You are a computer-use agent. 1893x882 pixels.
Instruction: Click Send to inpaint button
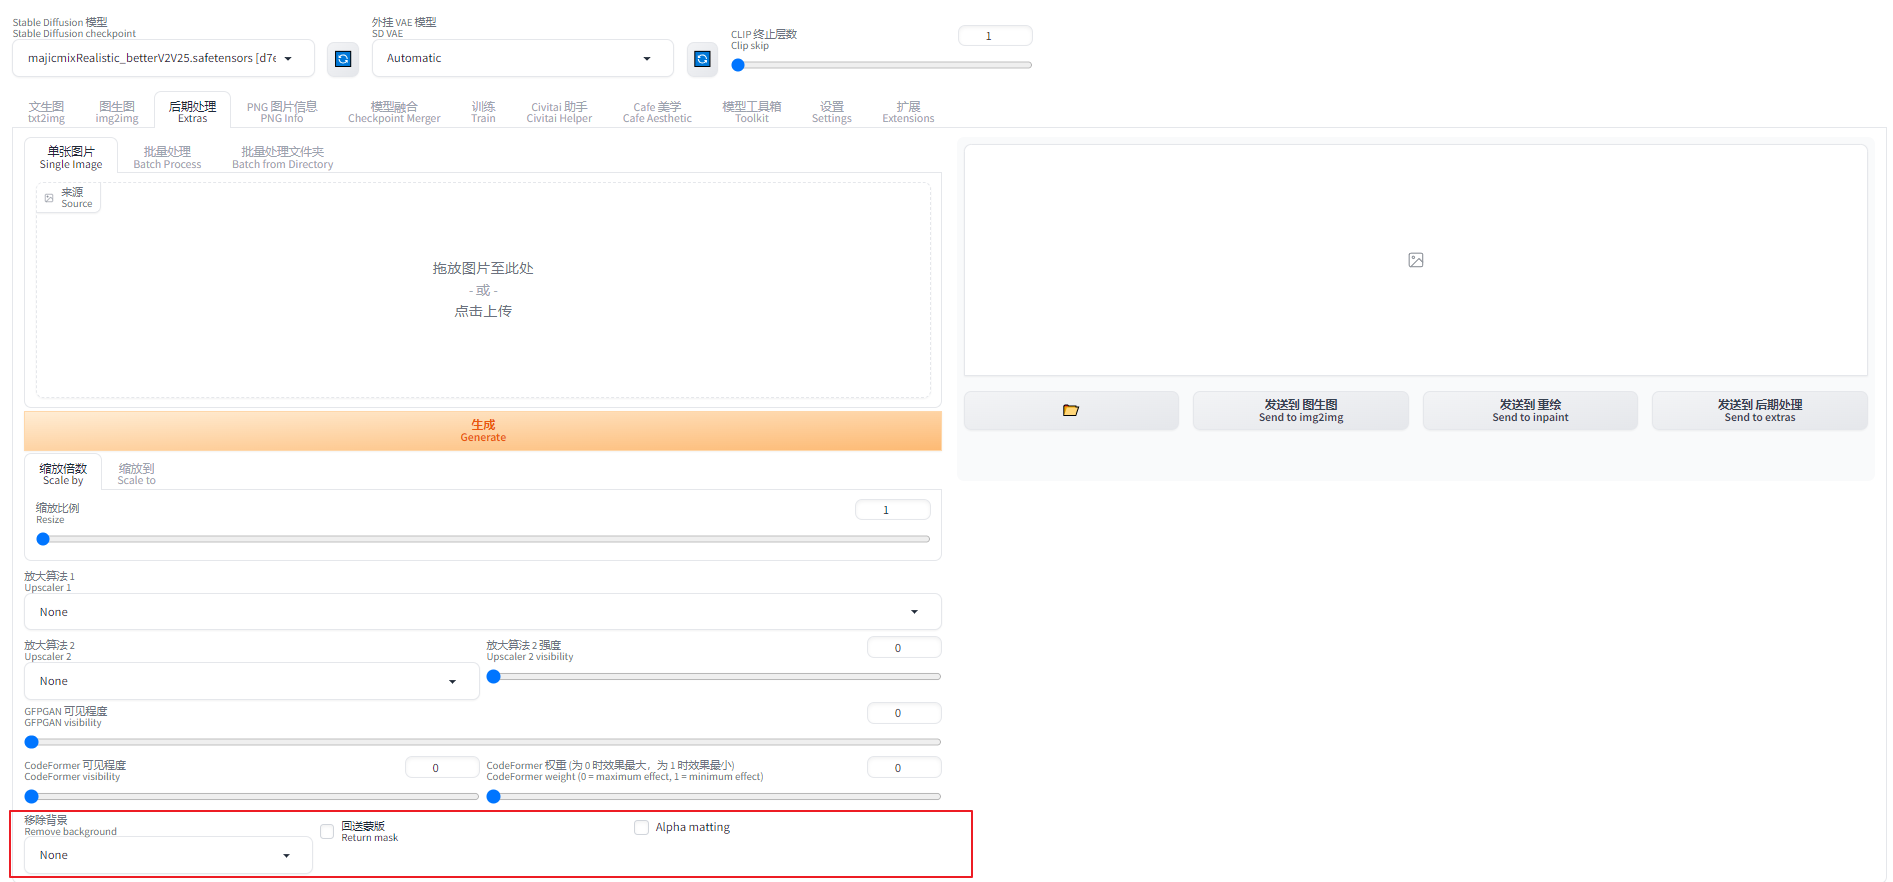coord(1530,410)
